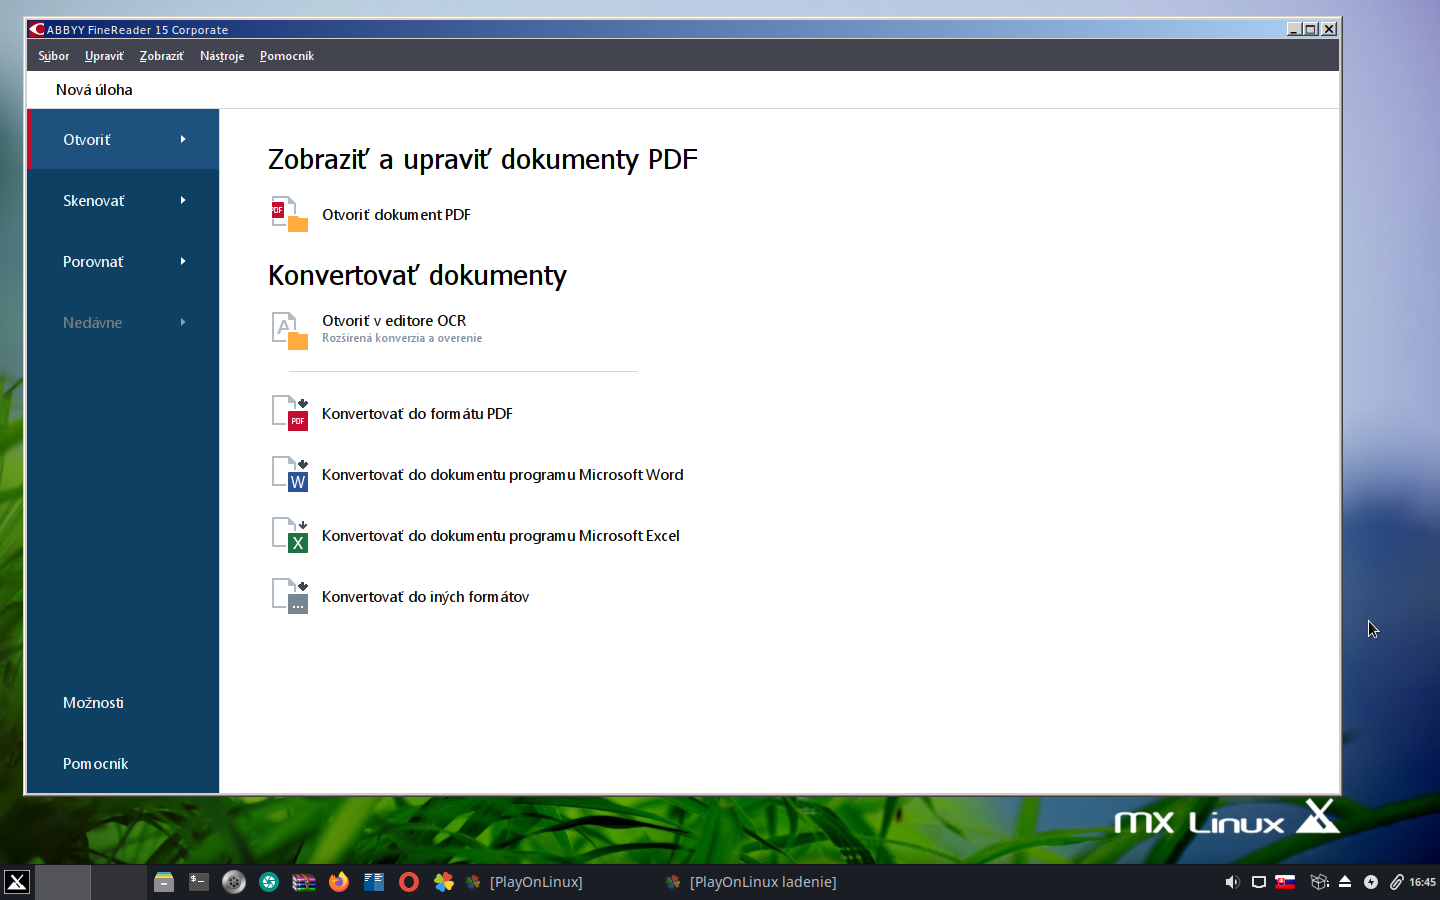Viewport: 1440px width, 900px height.
Task: Launch Firefox from the taskbar
Action: [x=339, y=882]
